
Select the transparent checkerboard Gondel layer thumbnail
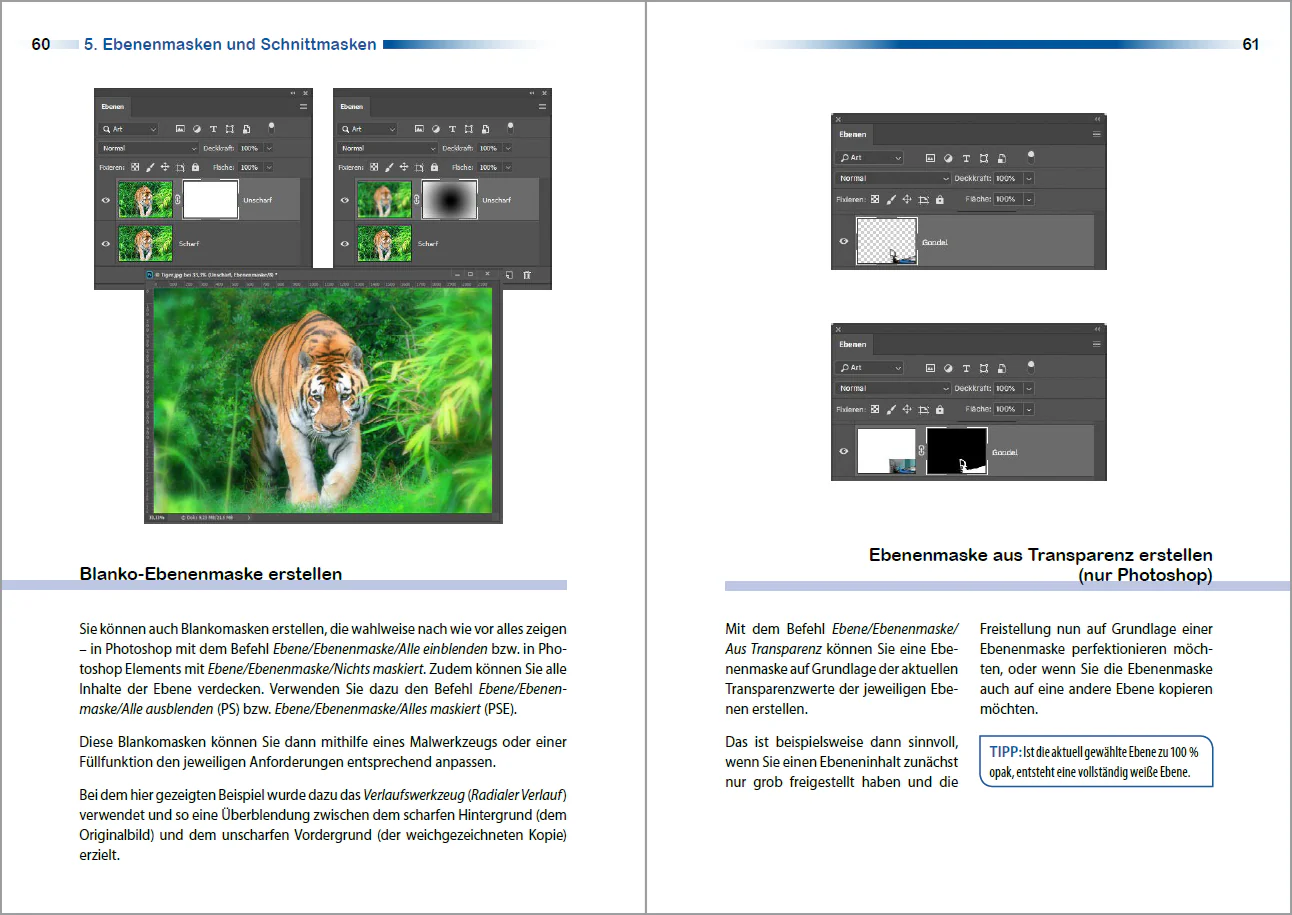887,241
